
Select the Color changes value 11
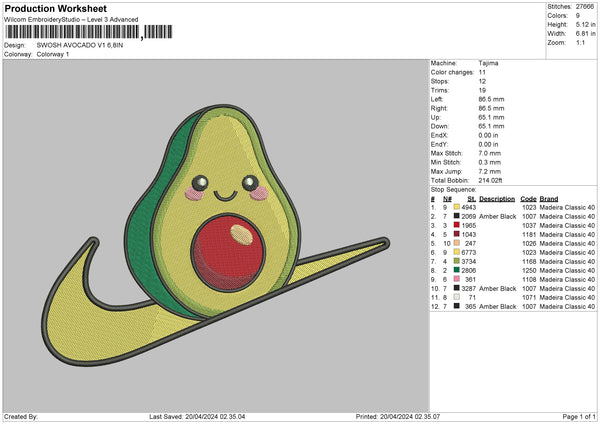(x=482, y=72)
